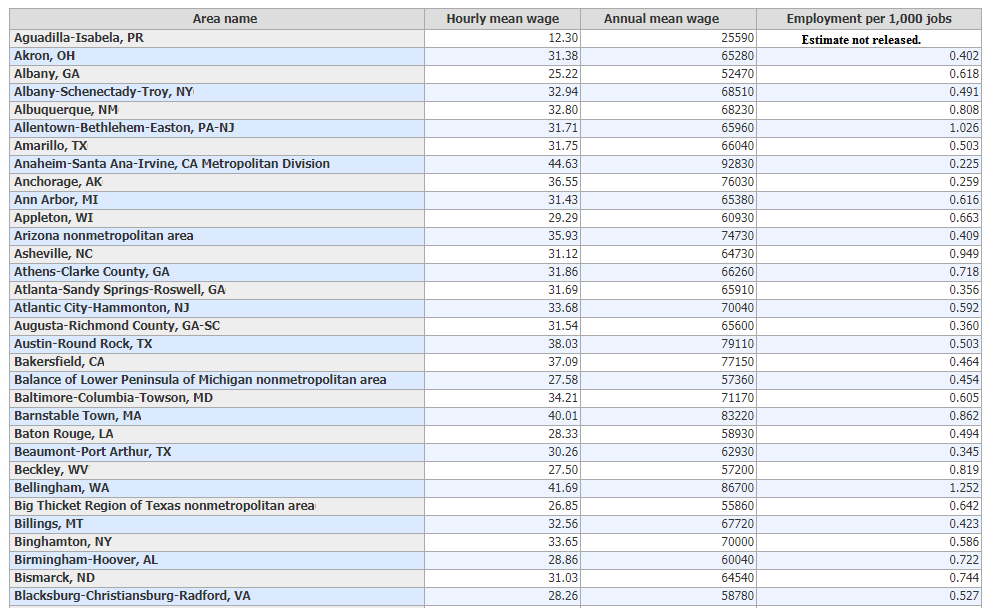The width and height of the screenshot is (986, 608).
Task: Click annual wage value 57200
Action: (737, 470)
